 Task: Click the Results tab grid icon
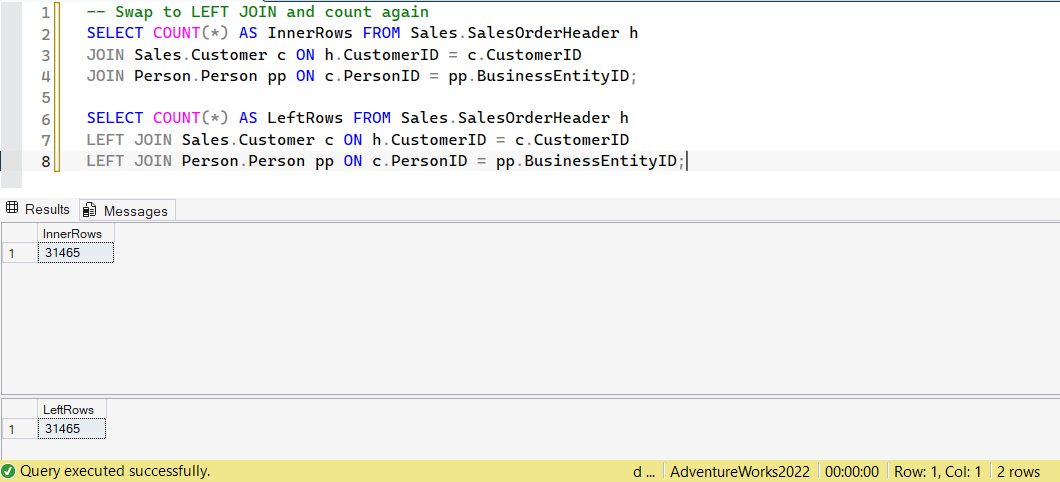pyautogui.click(x=11, y=209)
